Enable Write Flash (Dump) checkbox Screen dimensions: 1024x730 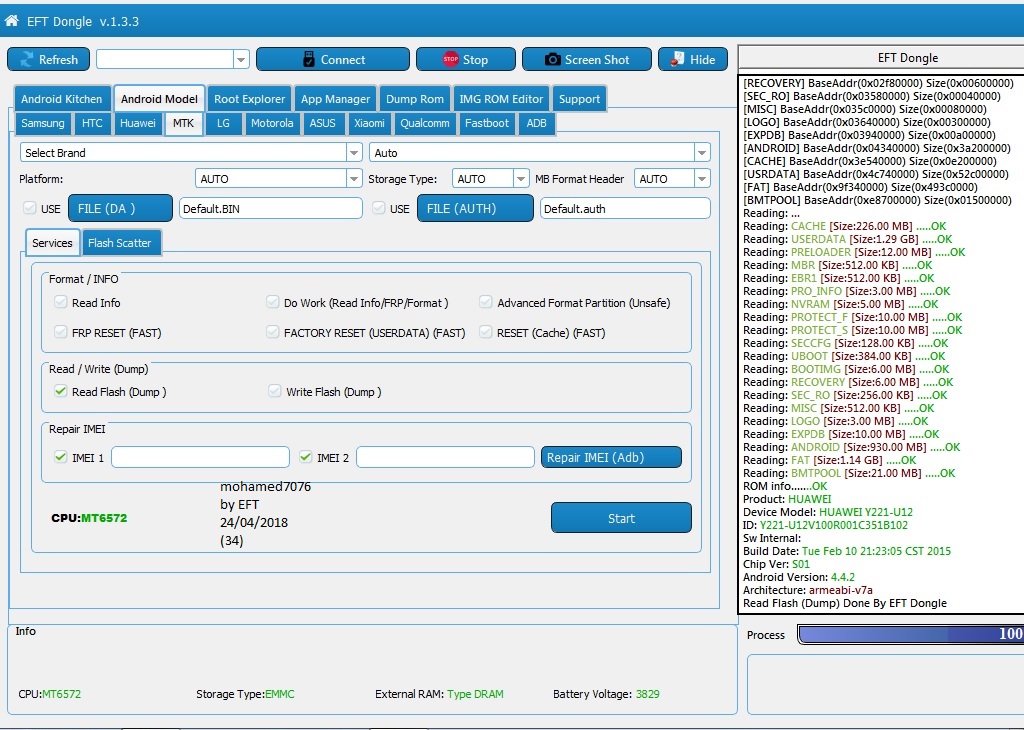[x=274, y=391]
